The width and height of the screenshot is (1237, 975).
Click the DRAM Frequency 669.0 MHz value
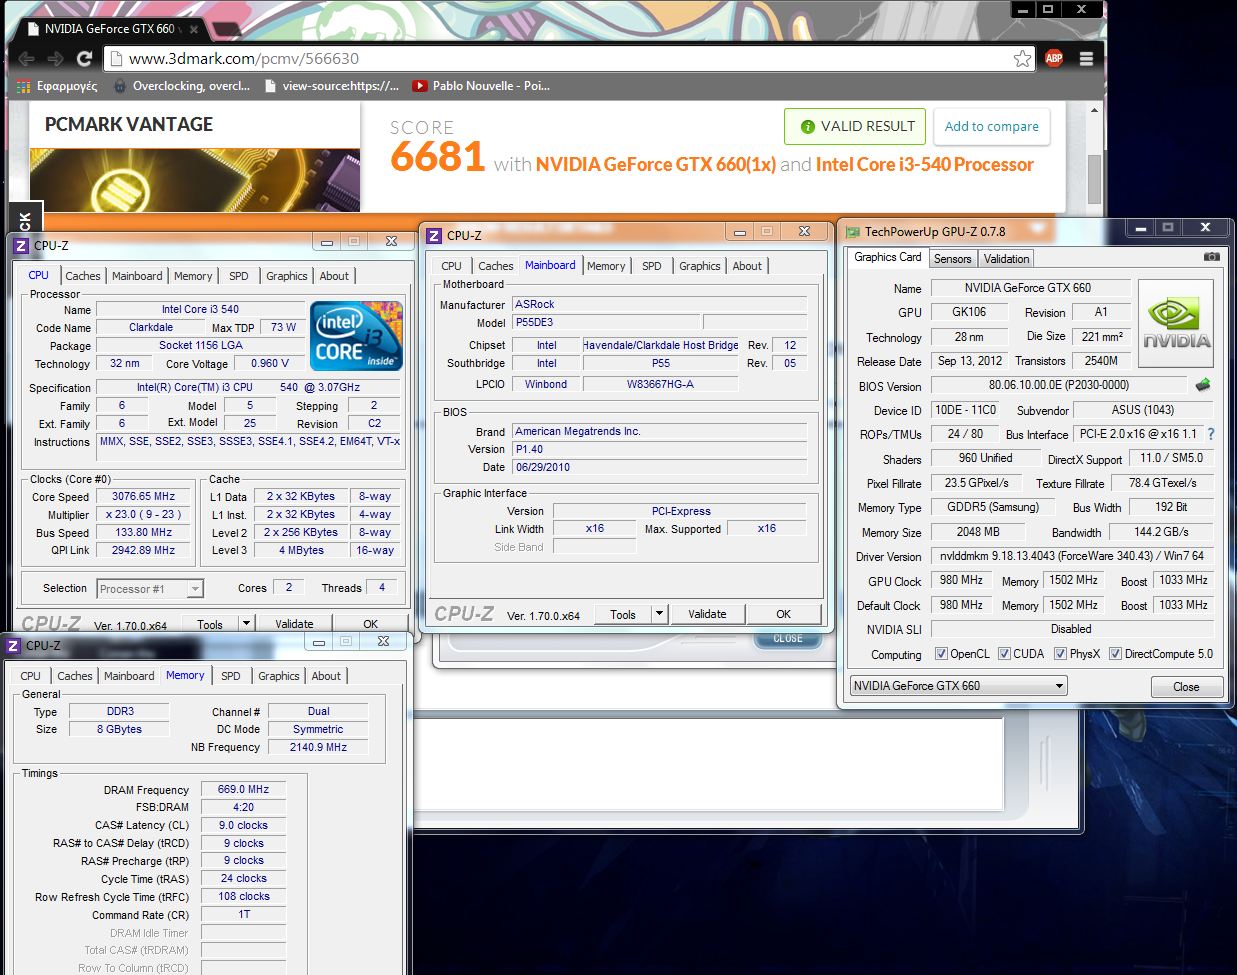coord(243,789)
